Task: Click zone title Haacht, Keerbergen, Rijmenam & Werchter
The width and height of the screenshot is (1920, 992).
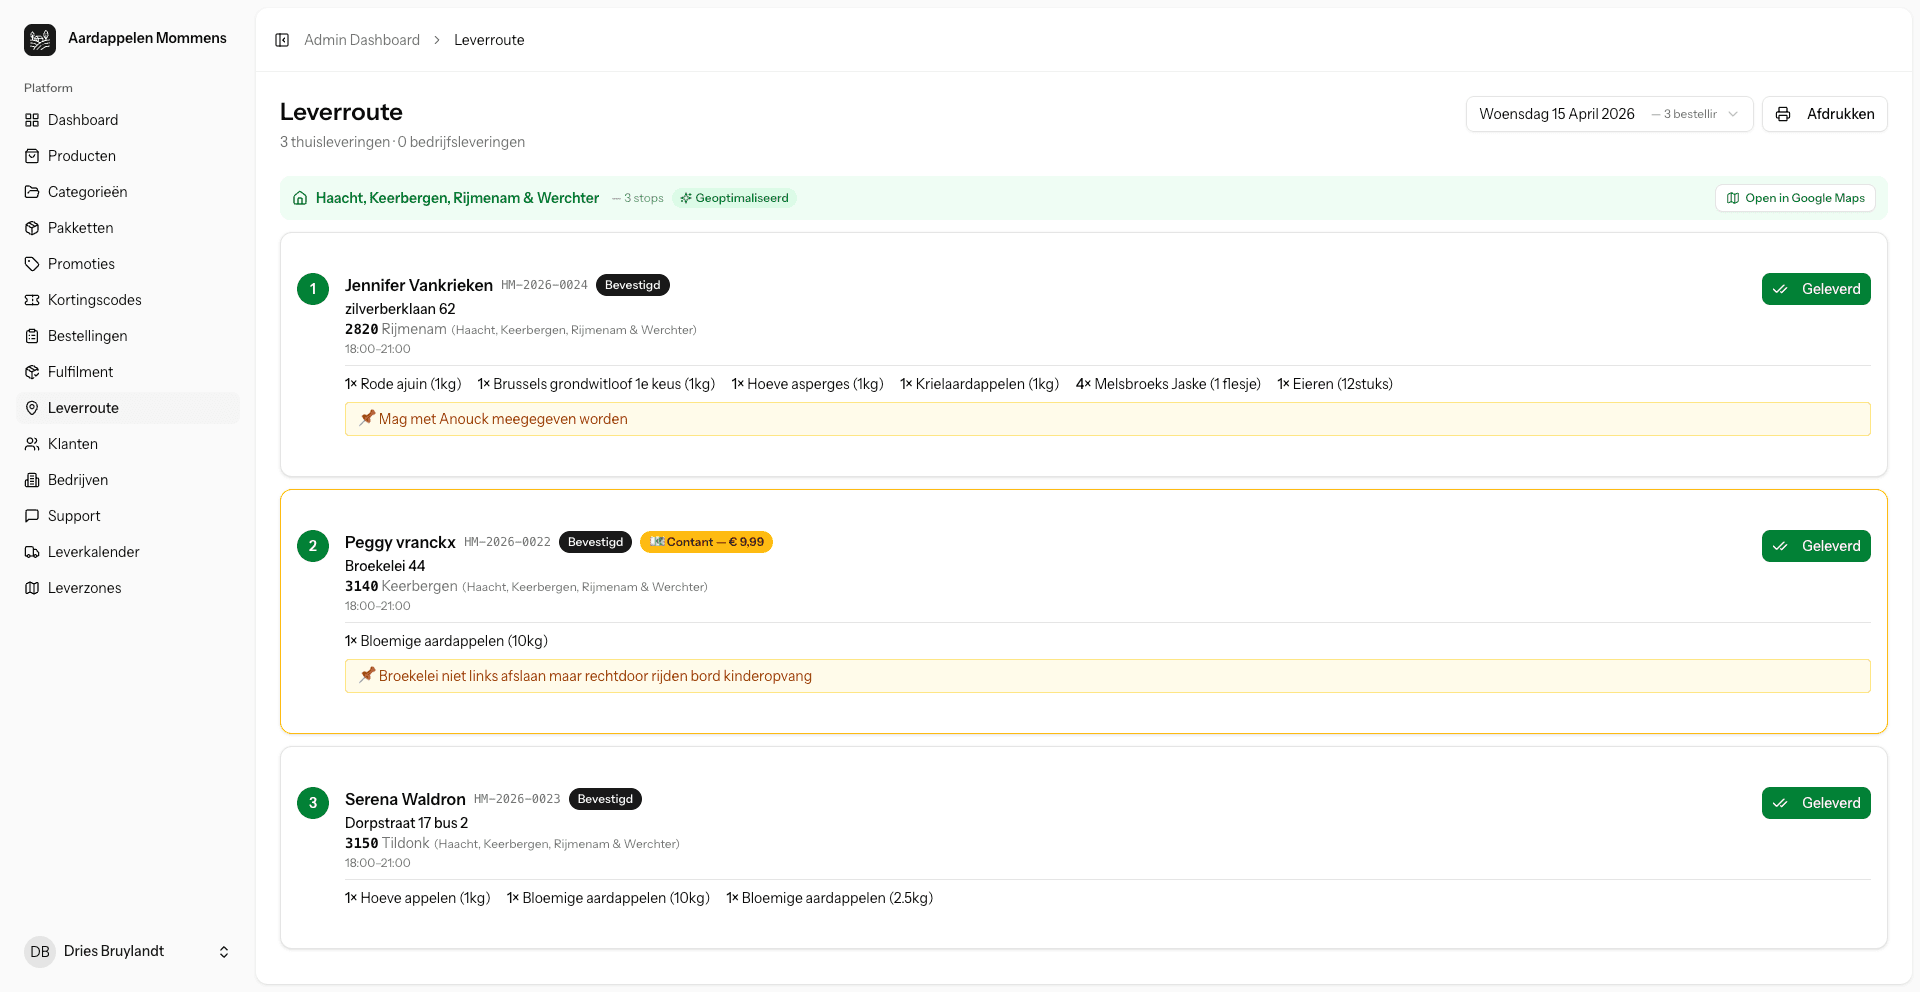Action: [x=457, y=198]
